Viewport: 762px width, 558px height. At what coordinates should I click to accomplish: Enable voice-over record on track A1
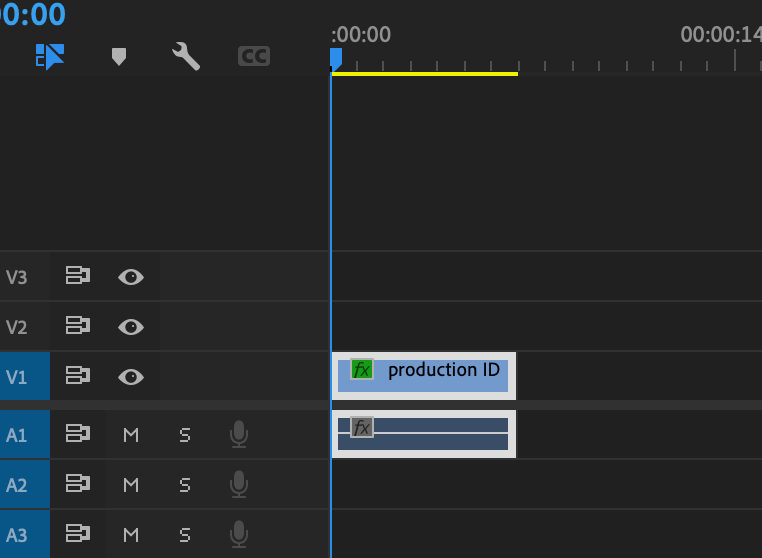[238, 434]
